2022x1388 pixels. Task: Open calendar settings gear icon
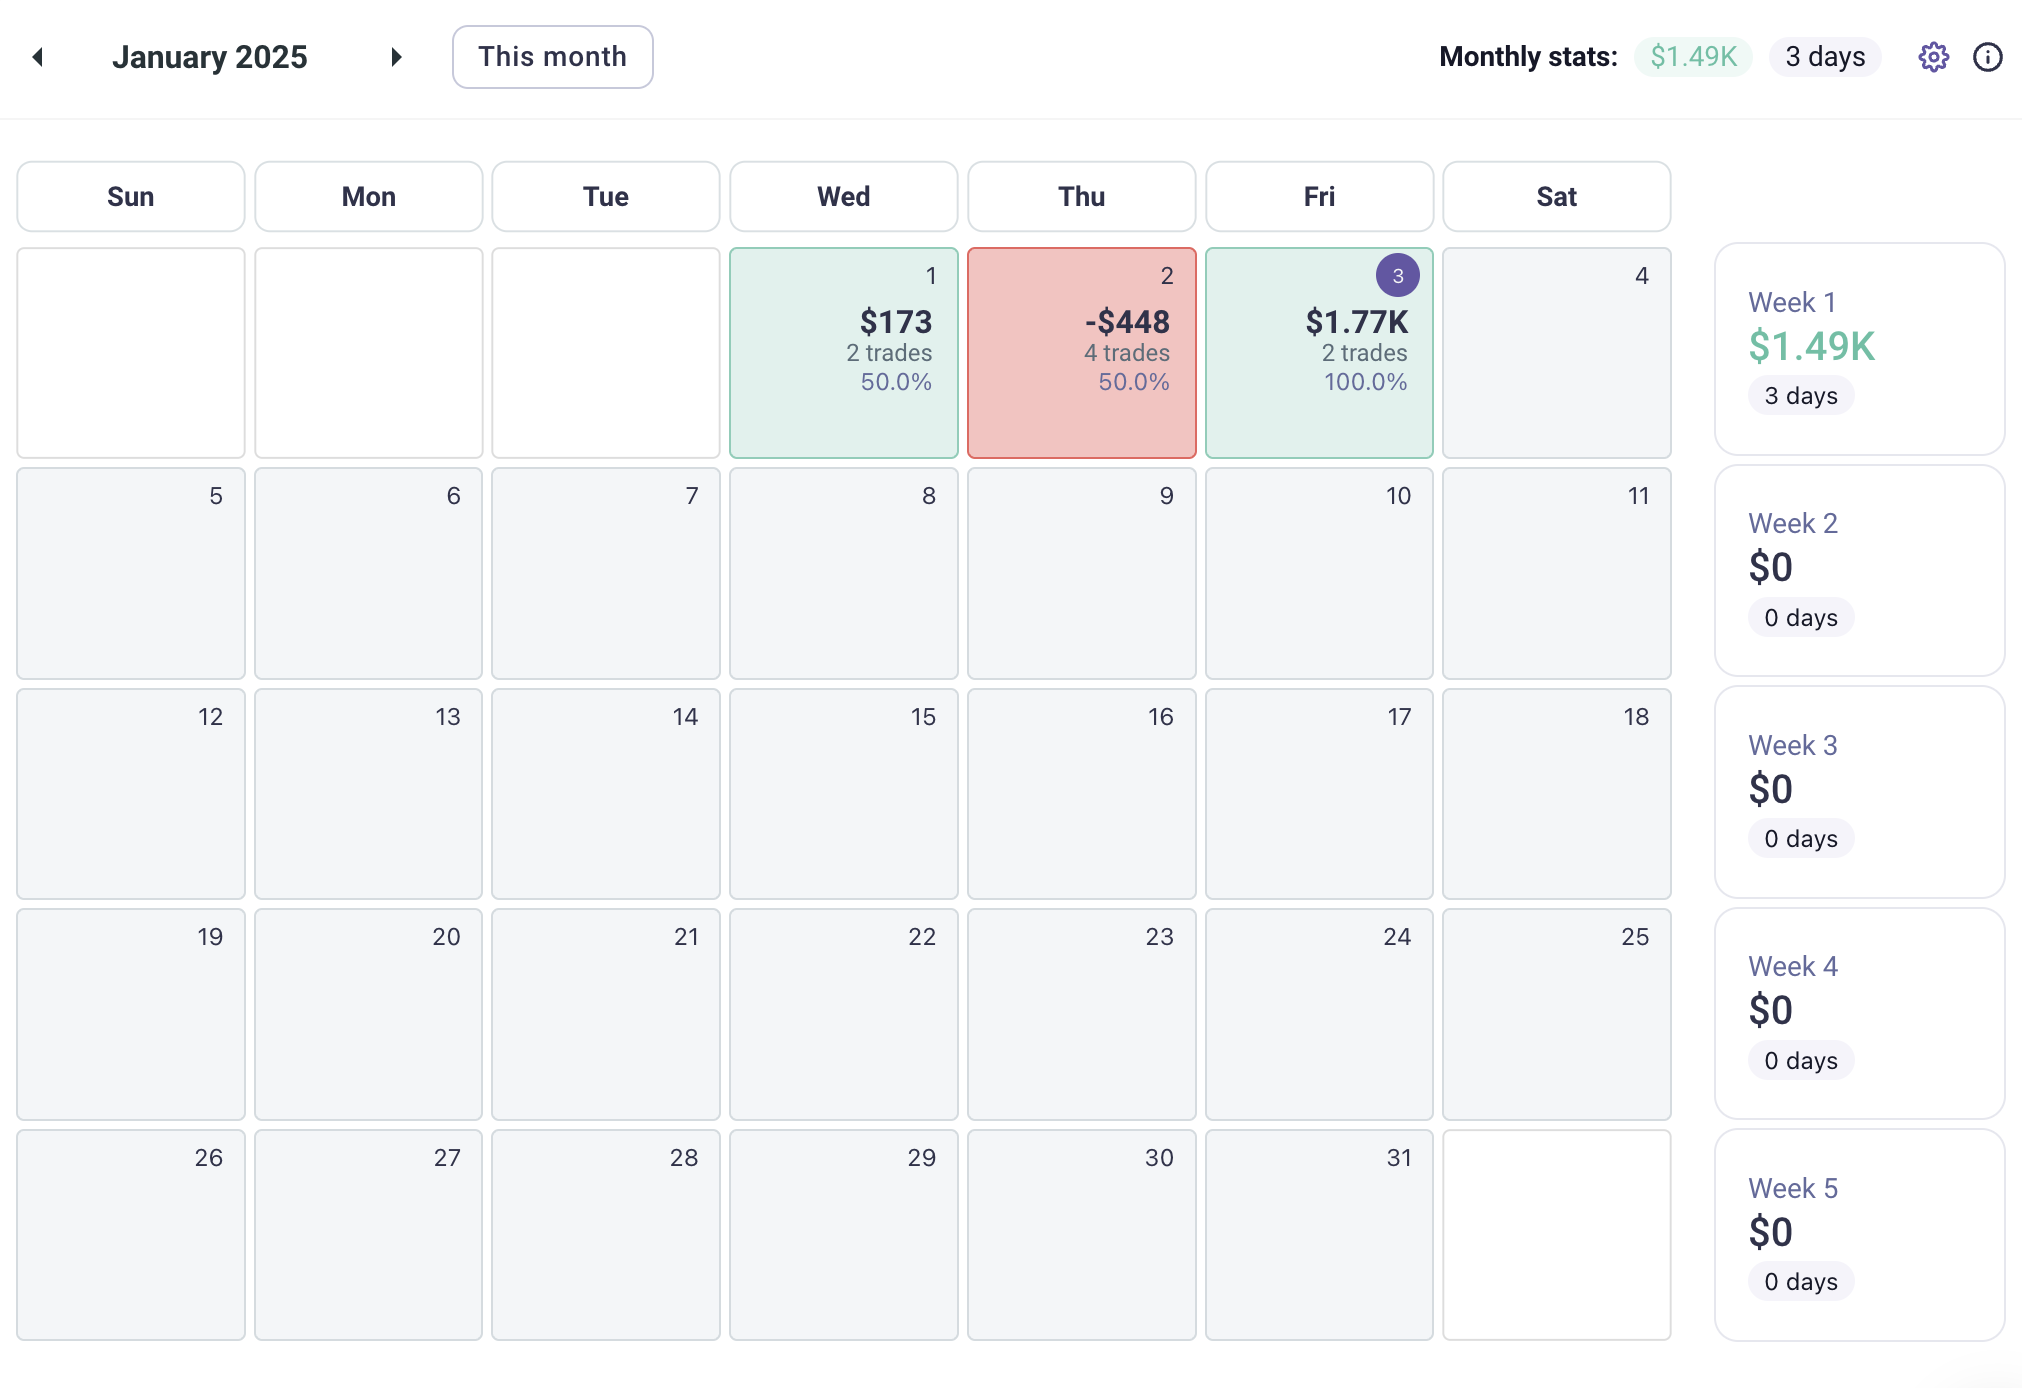tap(1933, 57)
